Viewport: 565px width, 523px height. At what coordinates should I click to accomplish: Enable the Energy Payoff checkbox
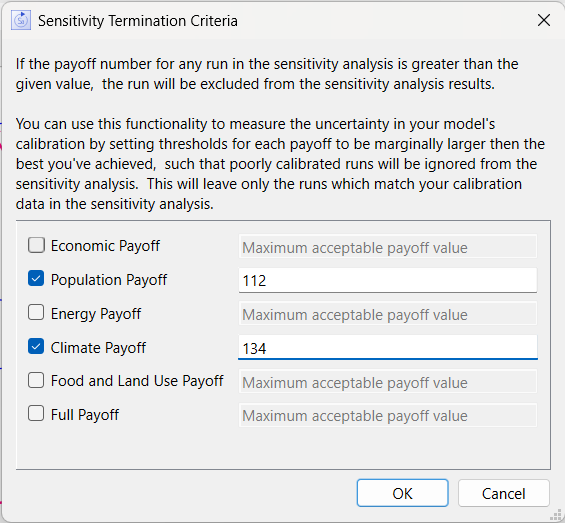[36, 313]
